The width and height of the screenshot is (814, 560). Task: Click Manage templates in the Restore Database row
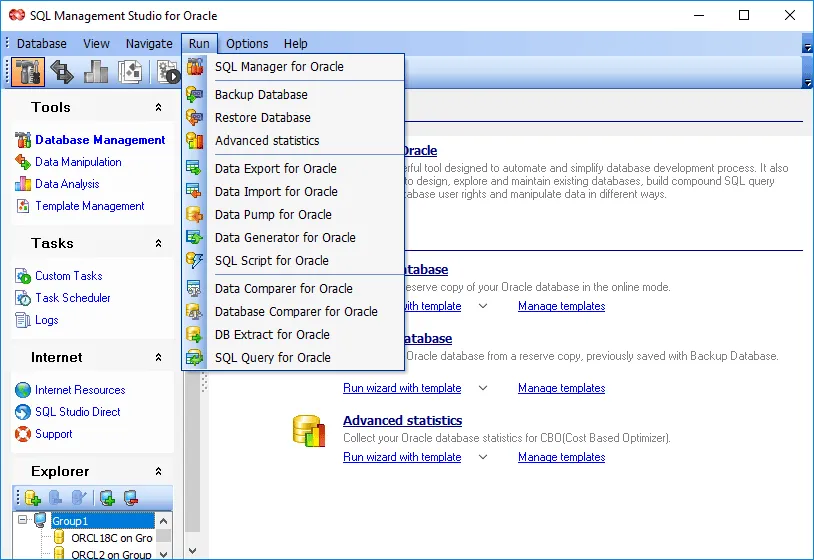coord(561,388)
